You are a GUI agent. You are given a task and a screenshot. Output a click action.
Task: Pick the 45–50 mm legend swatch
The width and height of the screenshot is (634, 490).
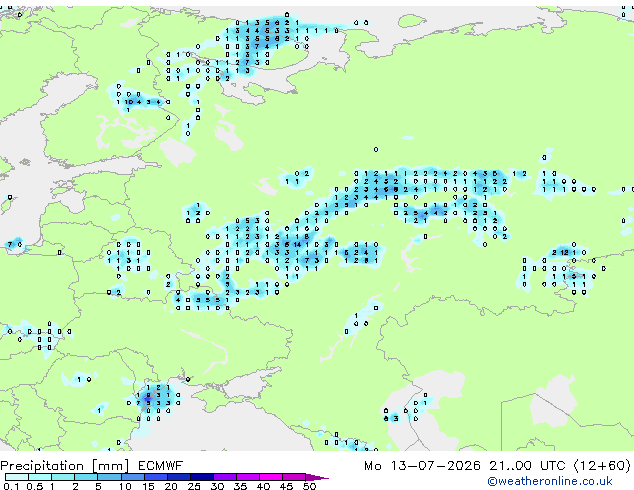pyautogui.click(x=294, y=477)
